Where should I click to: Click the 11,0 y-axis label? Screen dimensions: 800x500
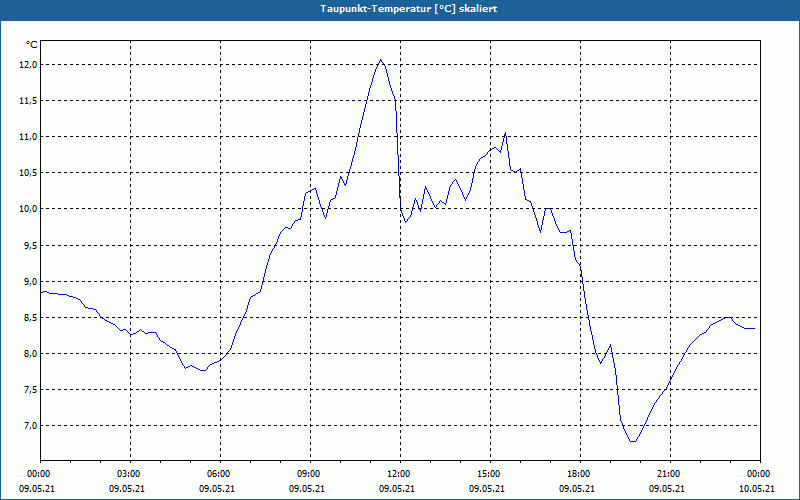29,137
